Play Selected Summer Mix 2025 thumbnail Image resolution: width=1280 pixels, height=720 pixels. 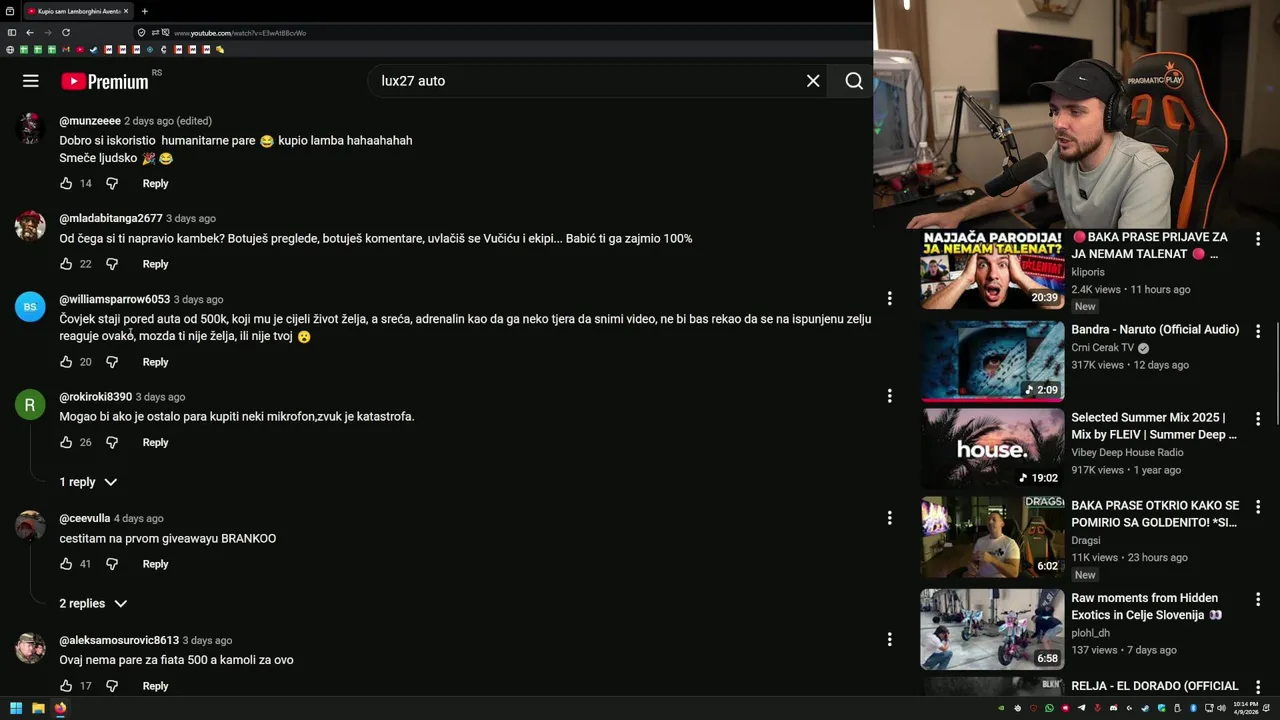pyautogui.click(x=992, y=448)
